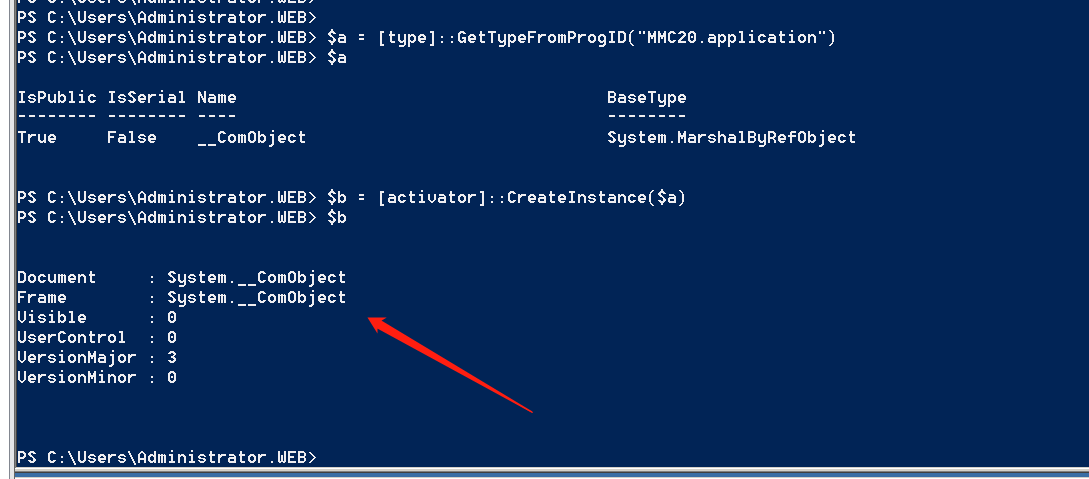Click the Name column header
Image resolution: width=1089 pixels, height=479 pixels.
click(217, 98)
